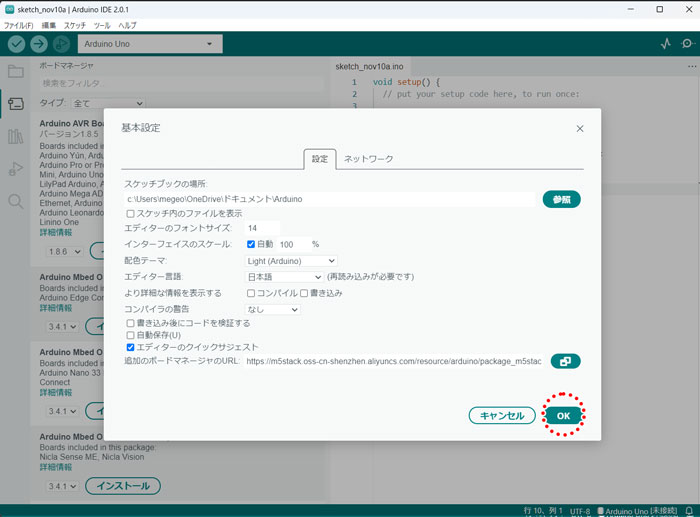Open 詳細情報 link under Arduino AVR Boards
This screenshot has width=700, height=517.
[56, 232]
